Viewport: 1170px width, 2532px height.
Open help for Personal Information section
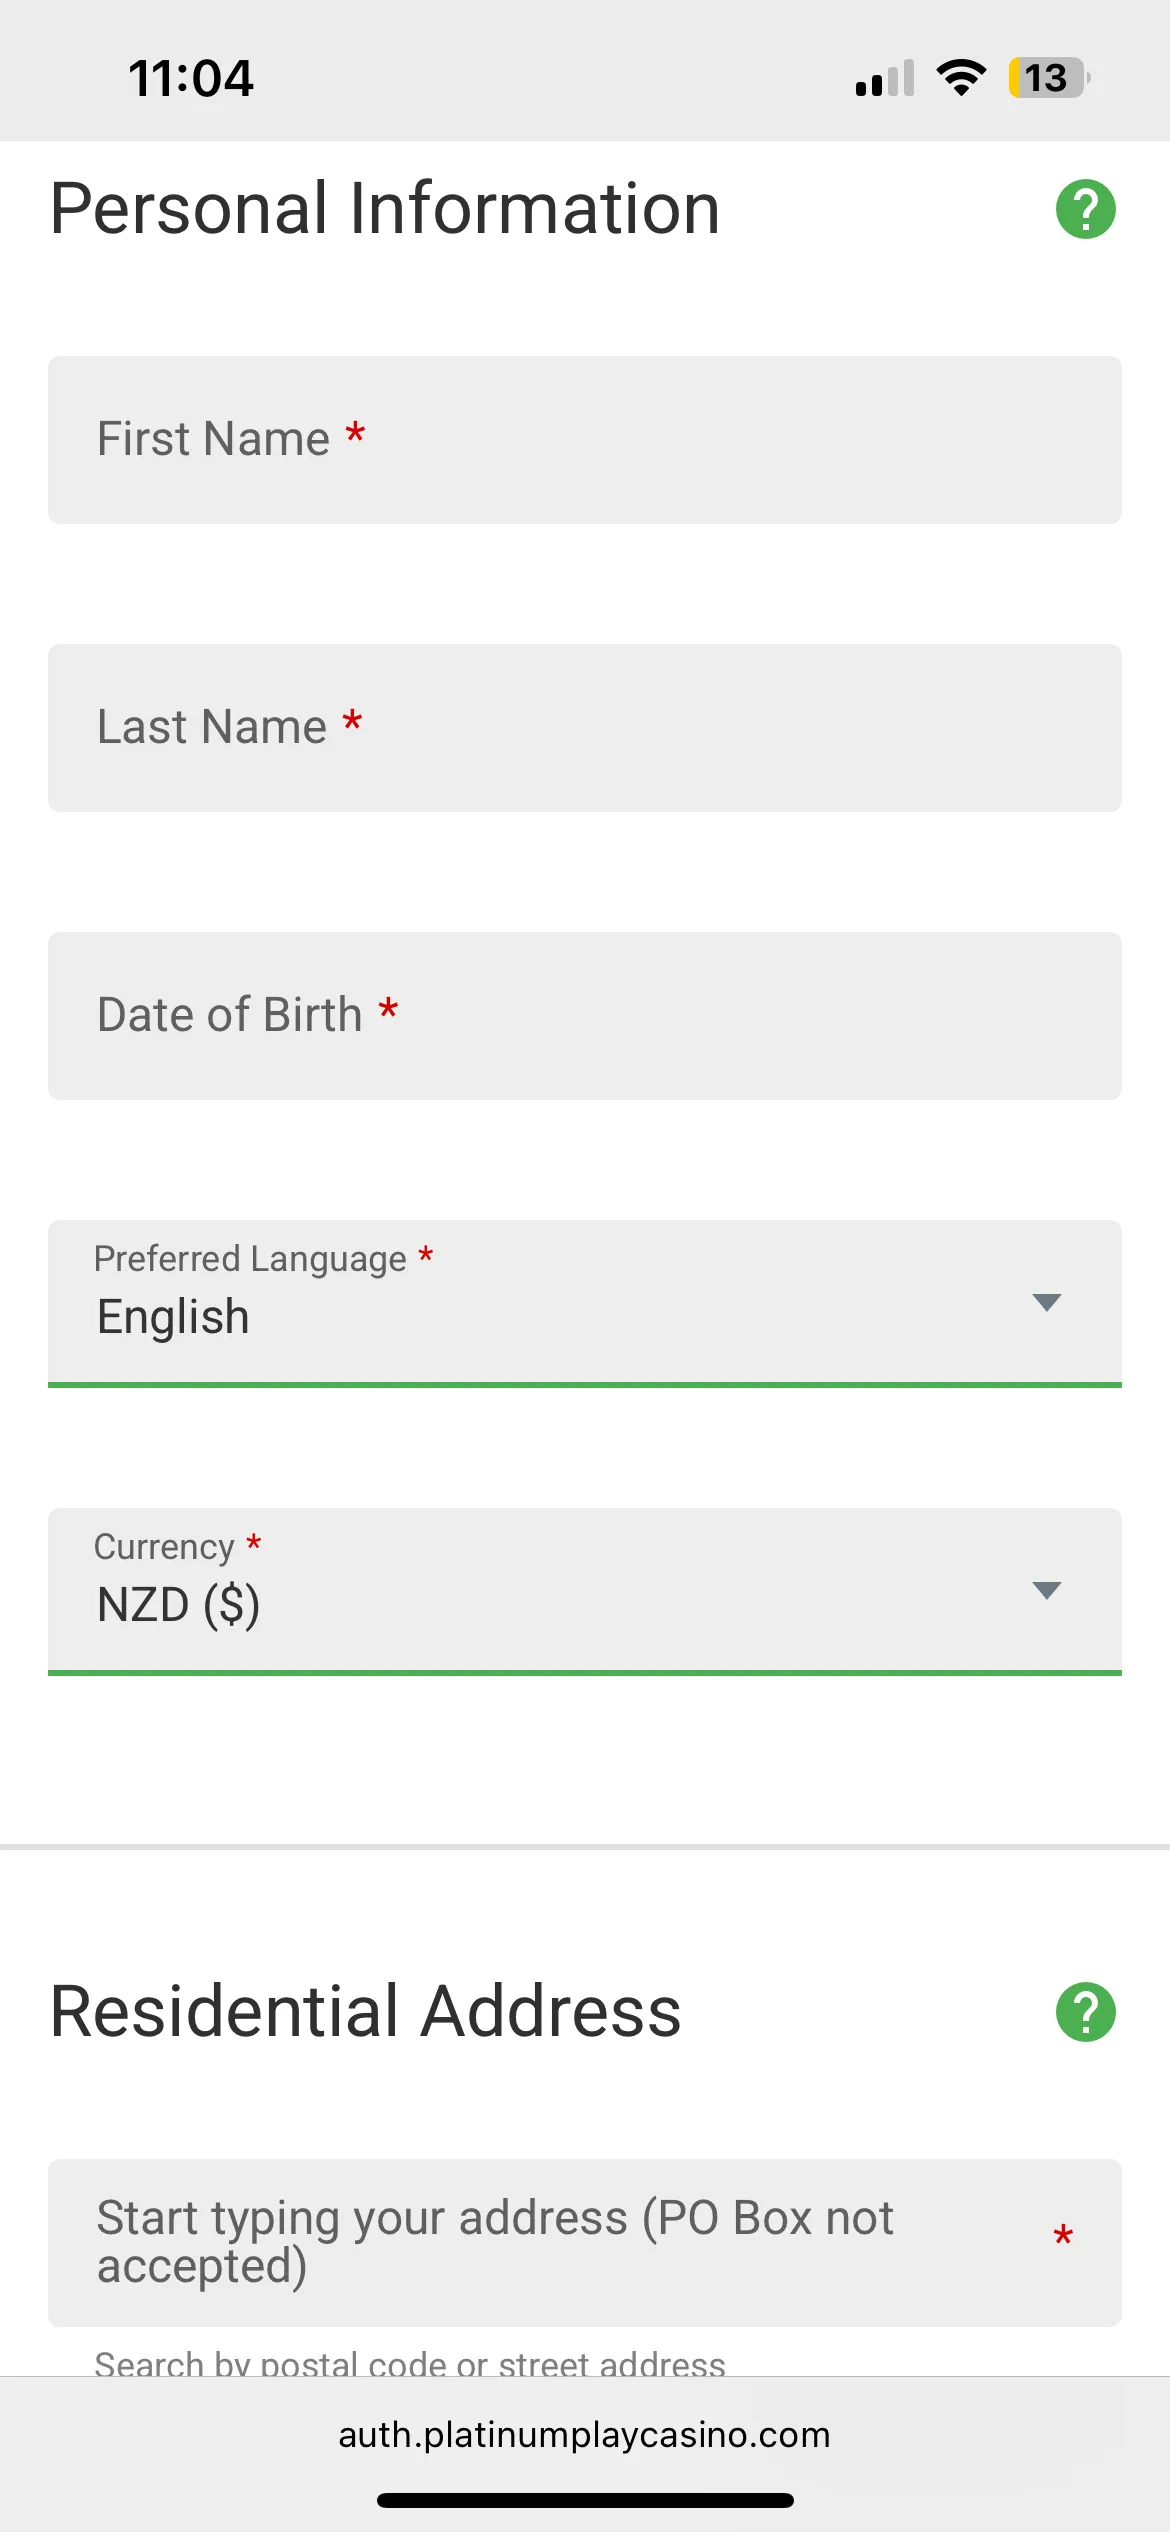point(1085,209)
